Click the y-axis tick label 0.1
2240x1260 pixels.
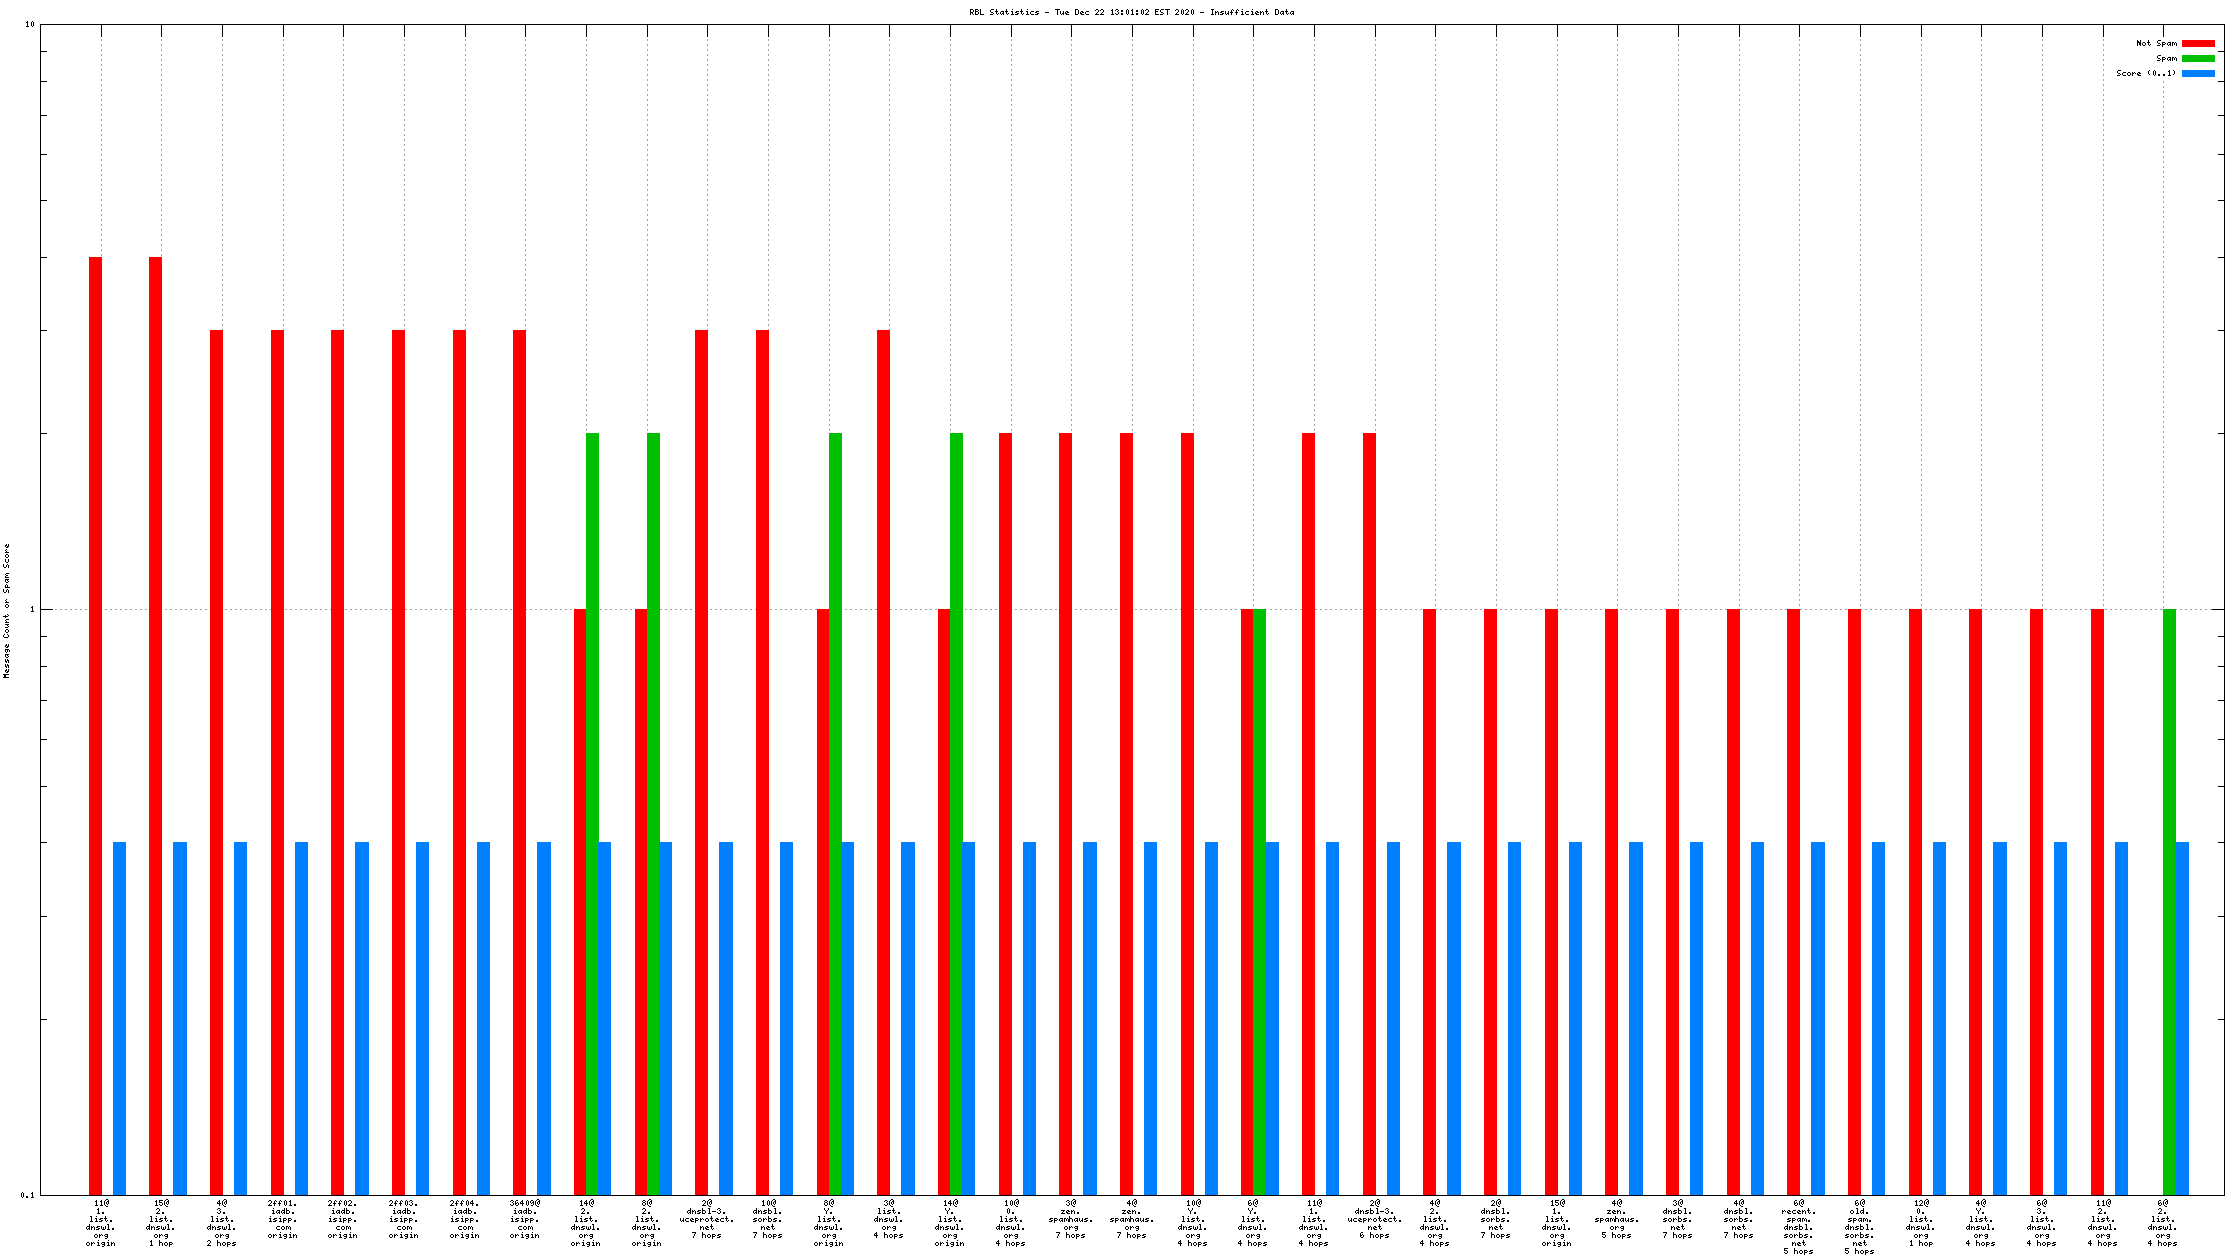pos(27,1195)
